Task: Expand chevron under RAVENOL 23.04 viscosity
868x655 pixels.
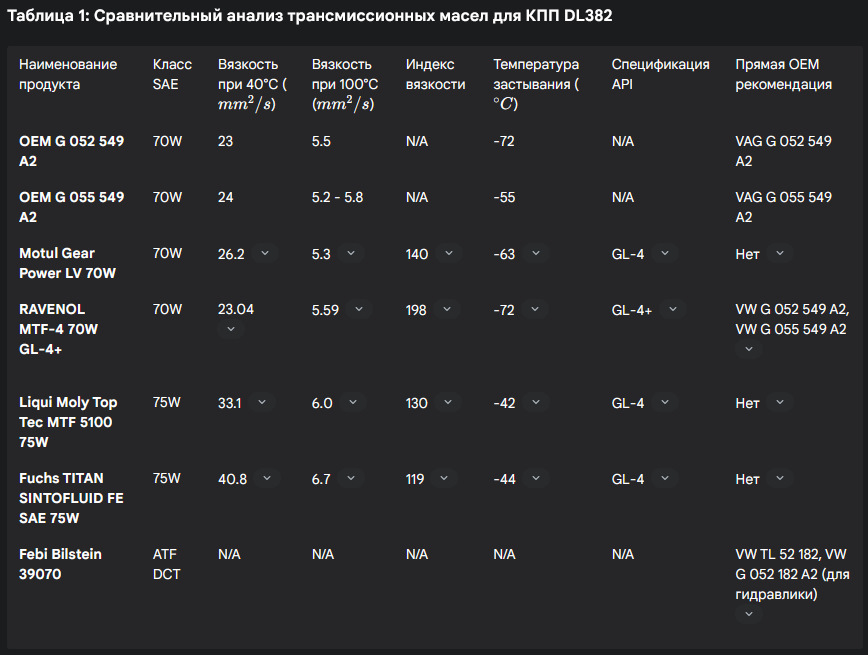Action: pos(230,329)
